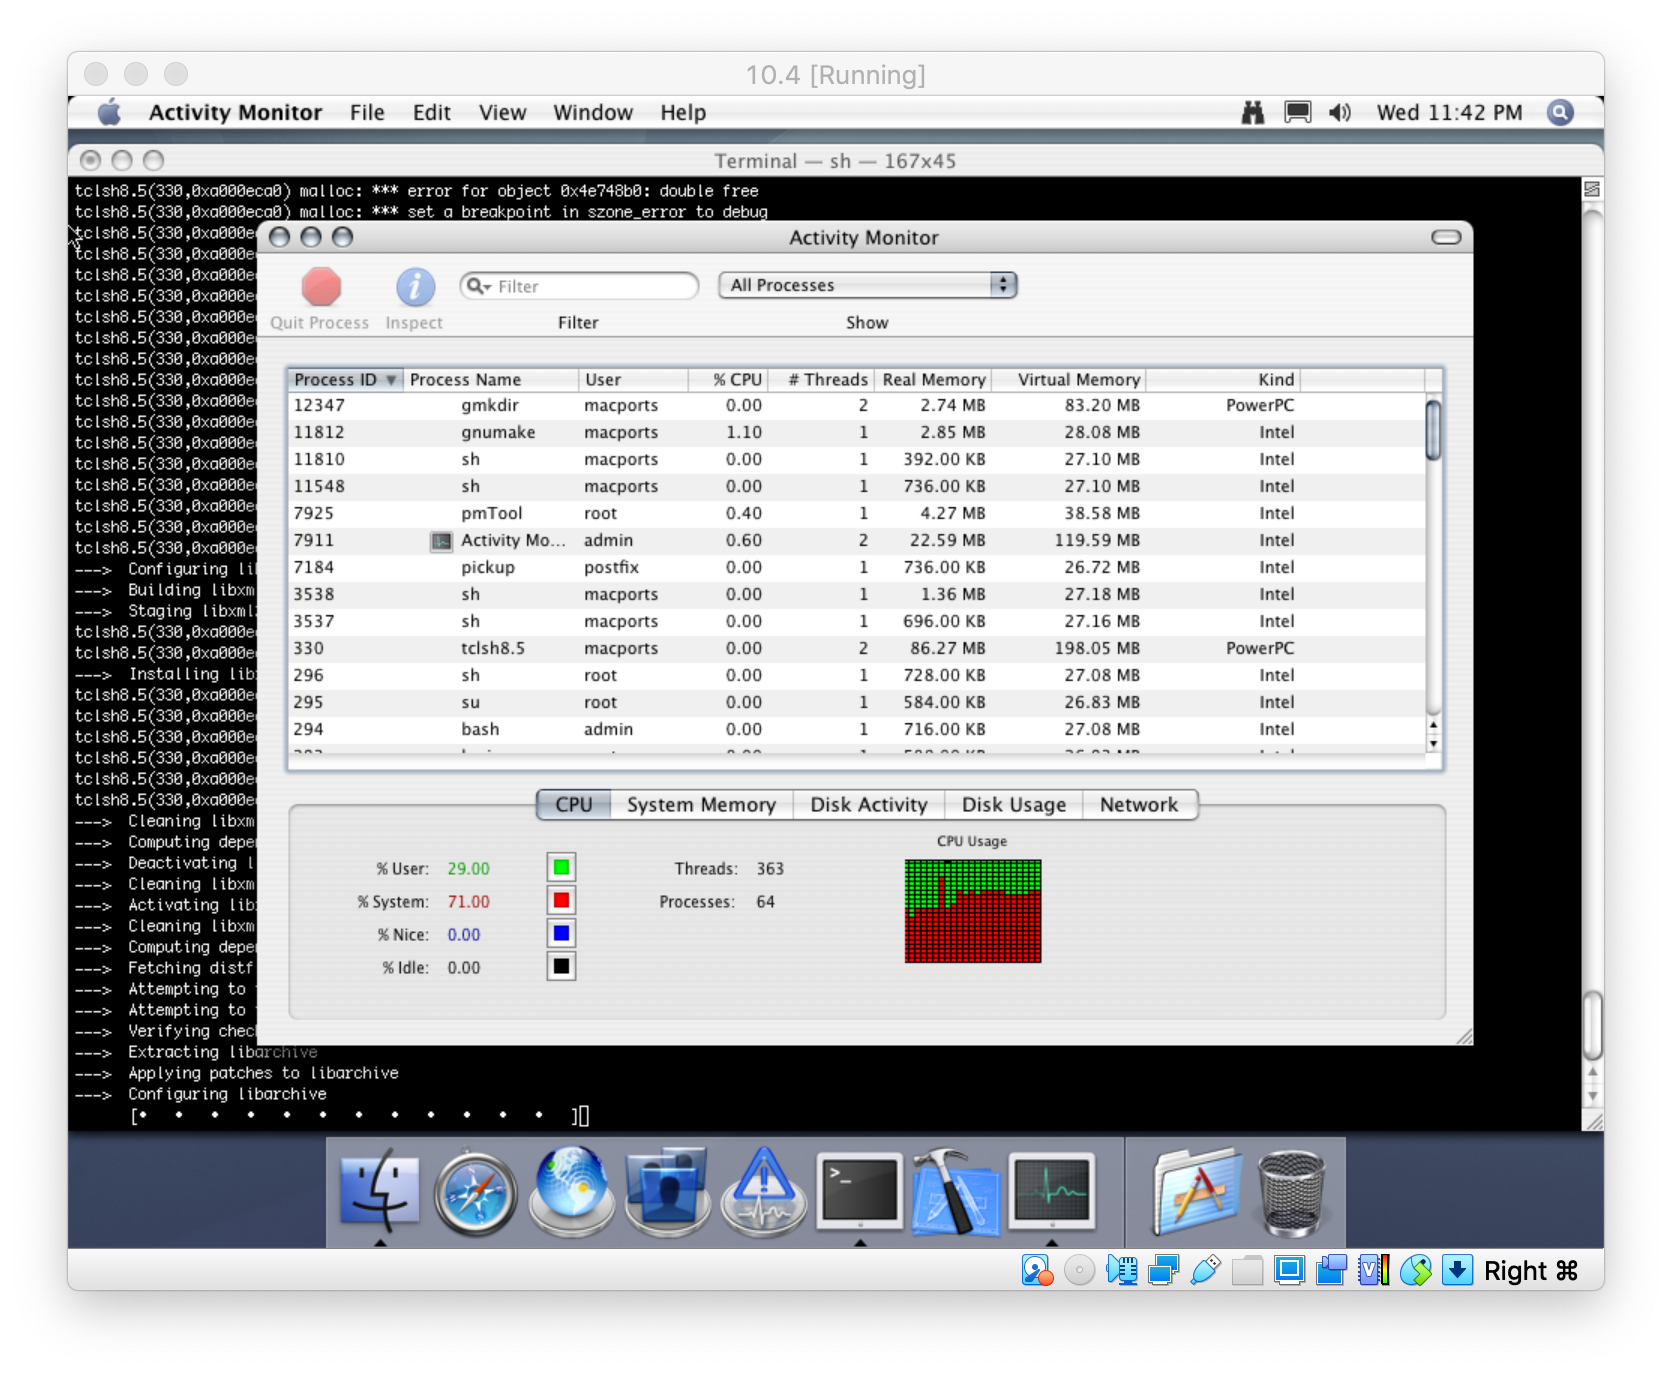Select the pmTool process row

pos(856,513)
